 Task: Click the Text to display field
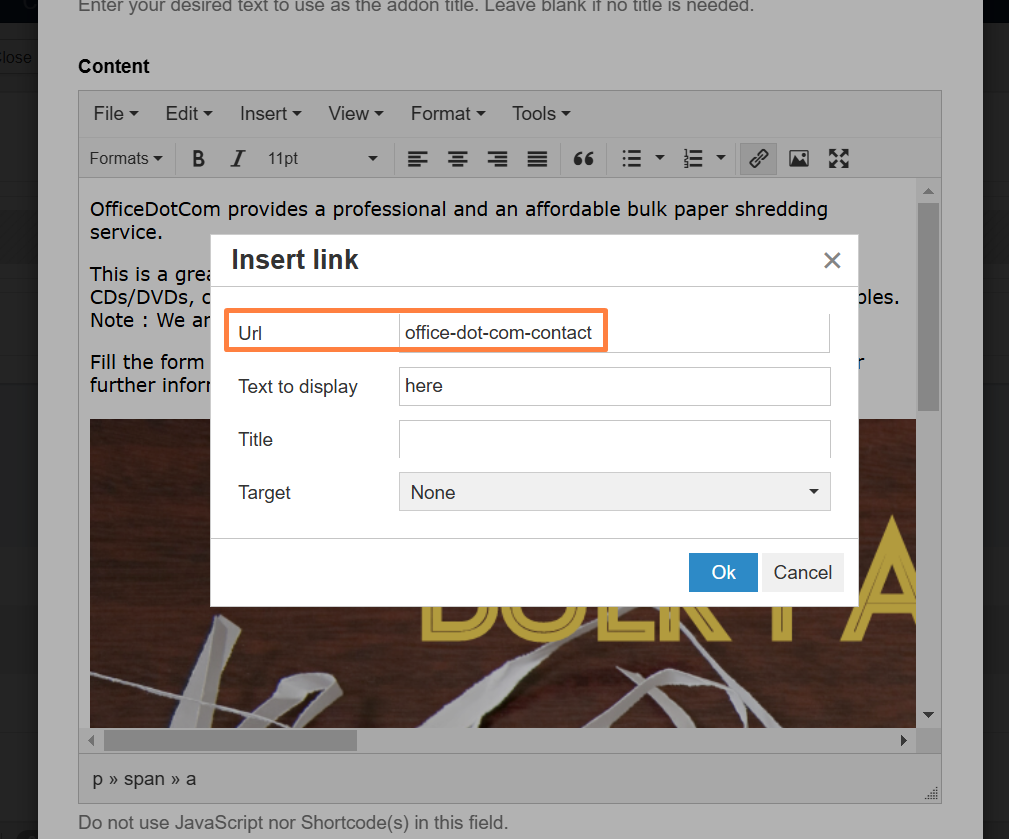615,386
